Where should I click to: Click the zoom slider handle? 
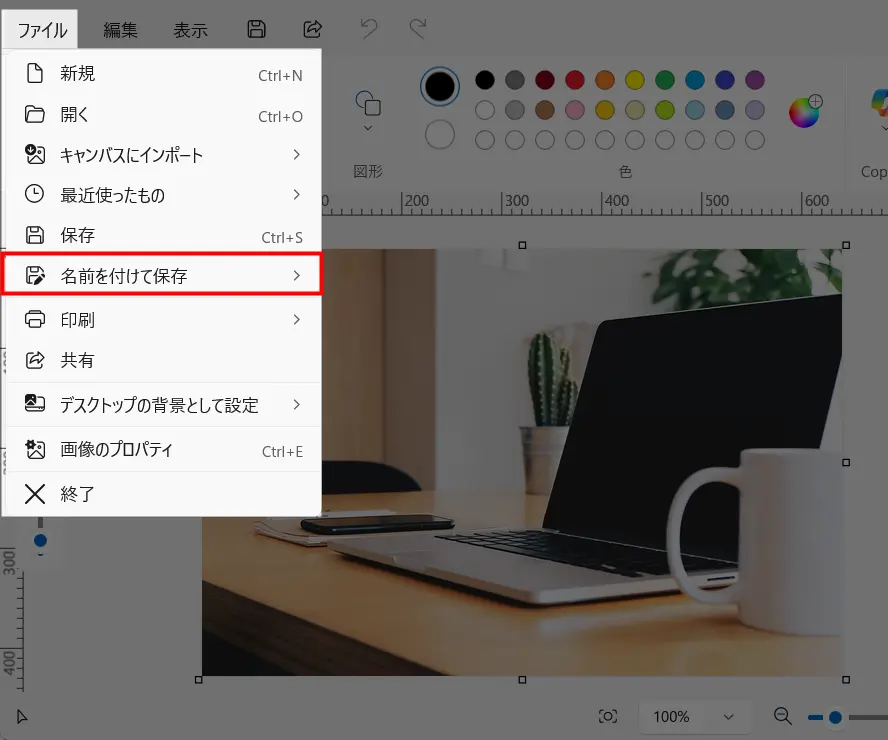tap(835, 717)
